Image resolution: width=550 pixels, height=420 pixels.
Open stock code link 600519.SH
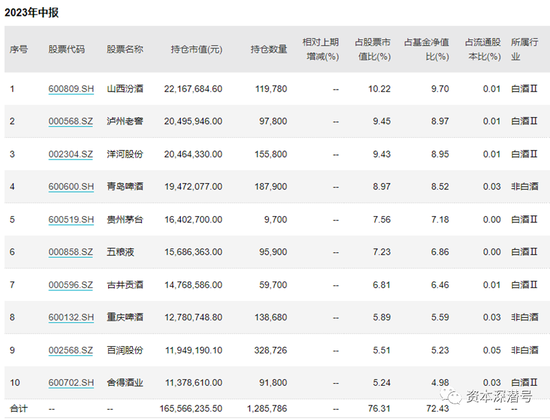(x=71, y=220)
